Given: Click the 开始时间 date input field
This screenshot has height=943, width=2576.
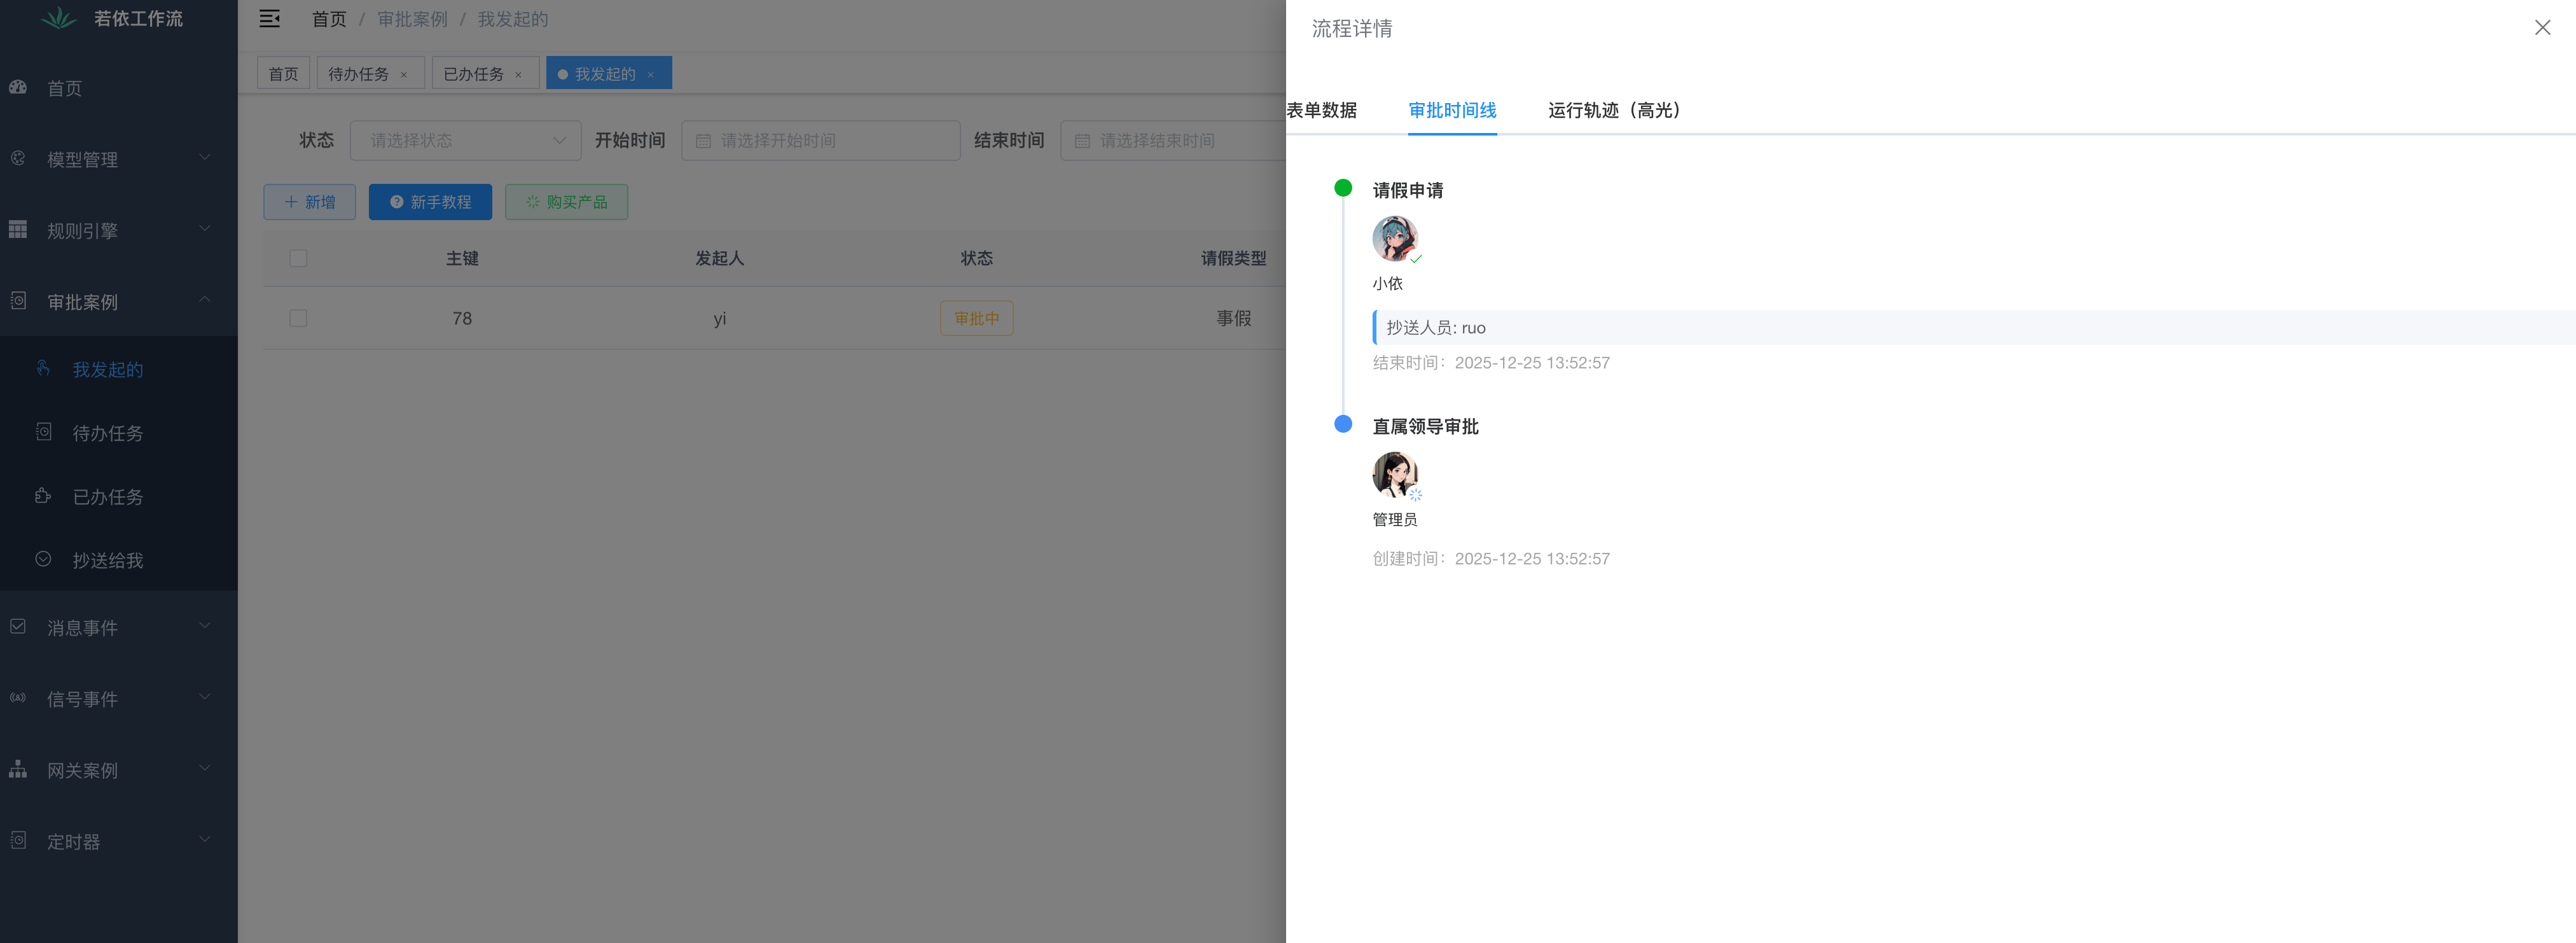Looking at the screenshot, I should (x=820, y=141).
